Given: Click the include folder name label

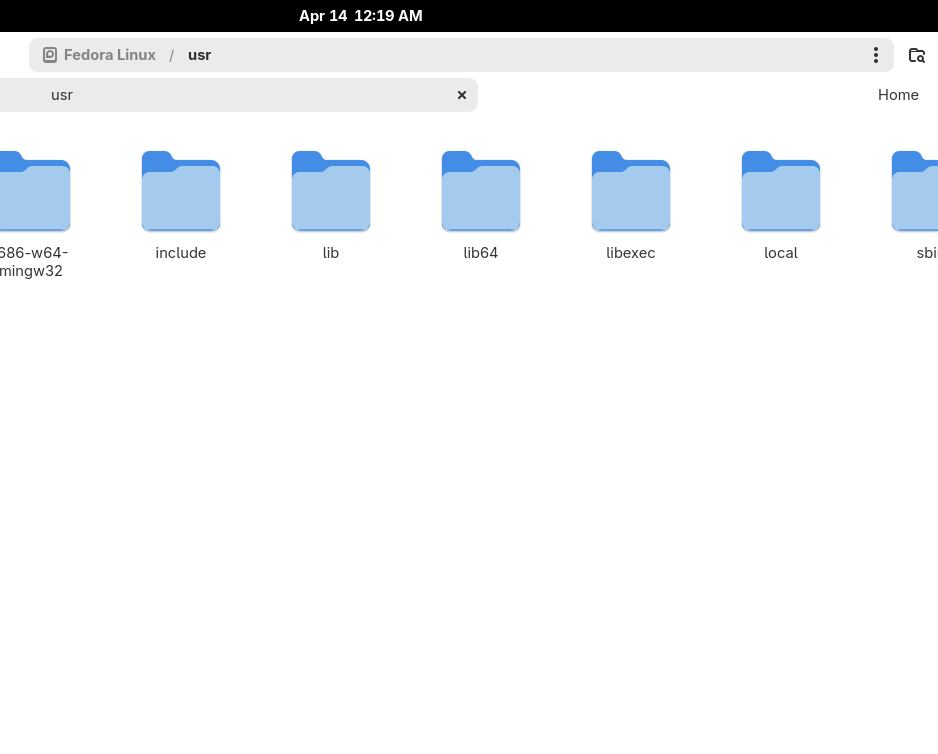Looking at the screenshot, I should point(181,253).
